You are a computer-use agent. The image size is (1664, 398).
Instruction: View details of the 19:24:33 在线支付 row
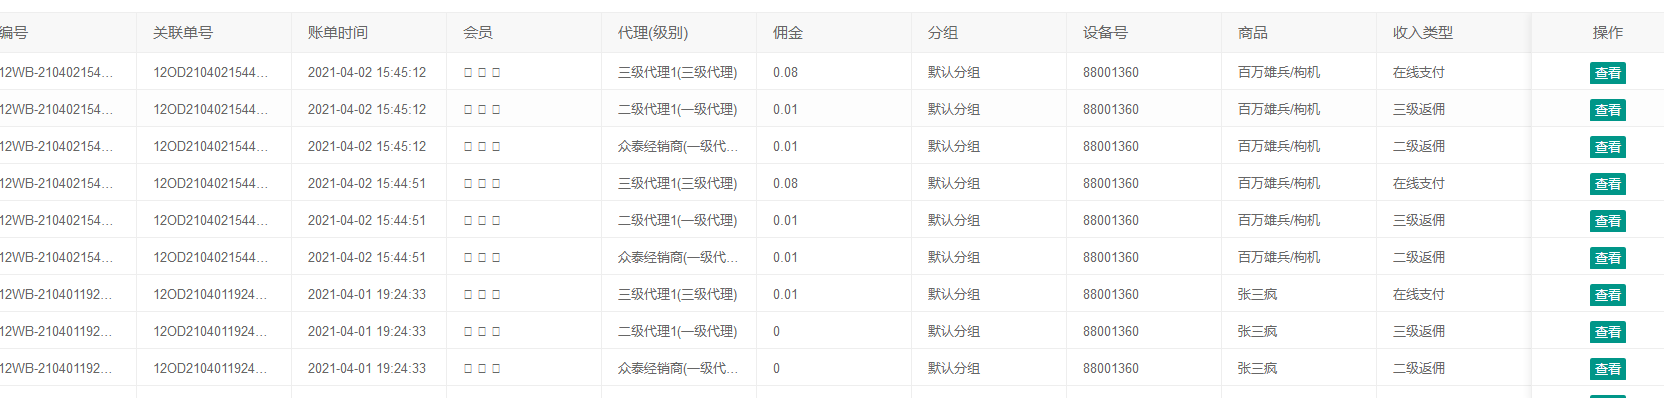point(1607,295)
